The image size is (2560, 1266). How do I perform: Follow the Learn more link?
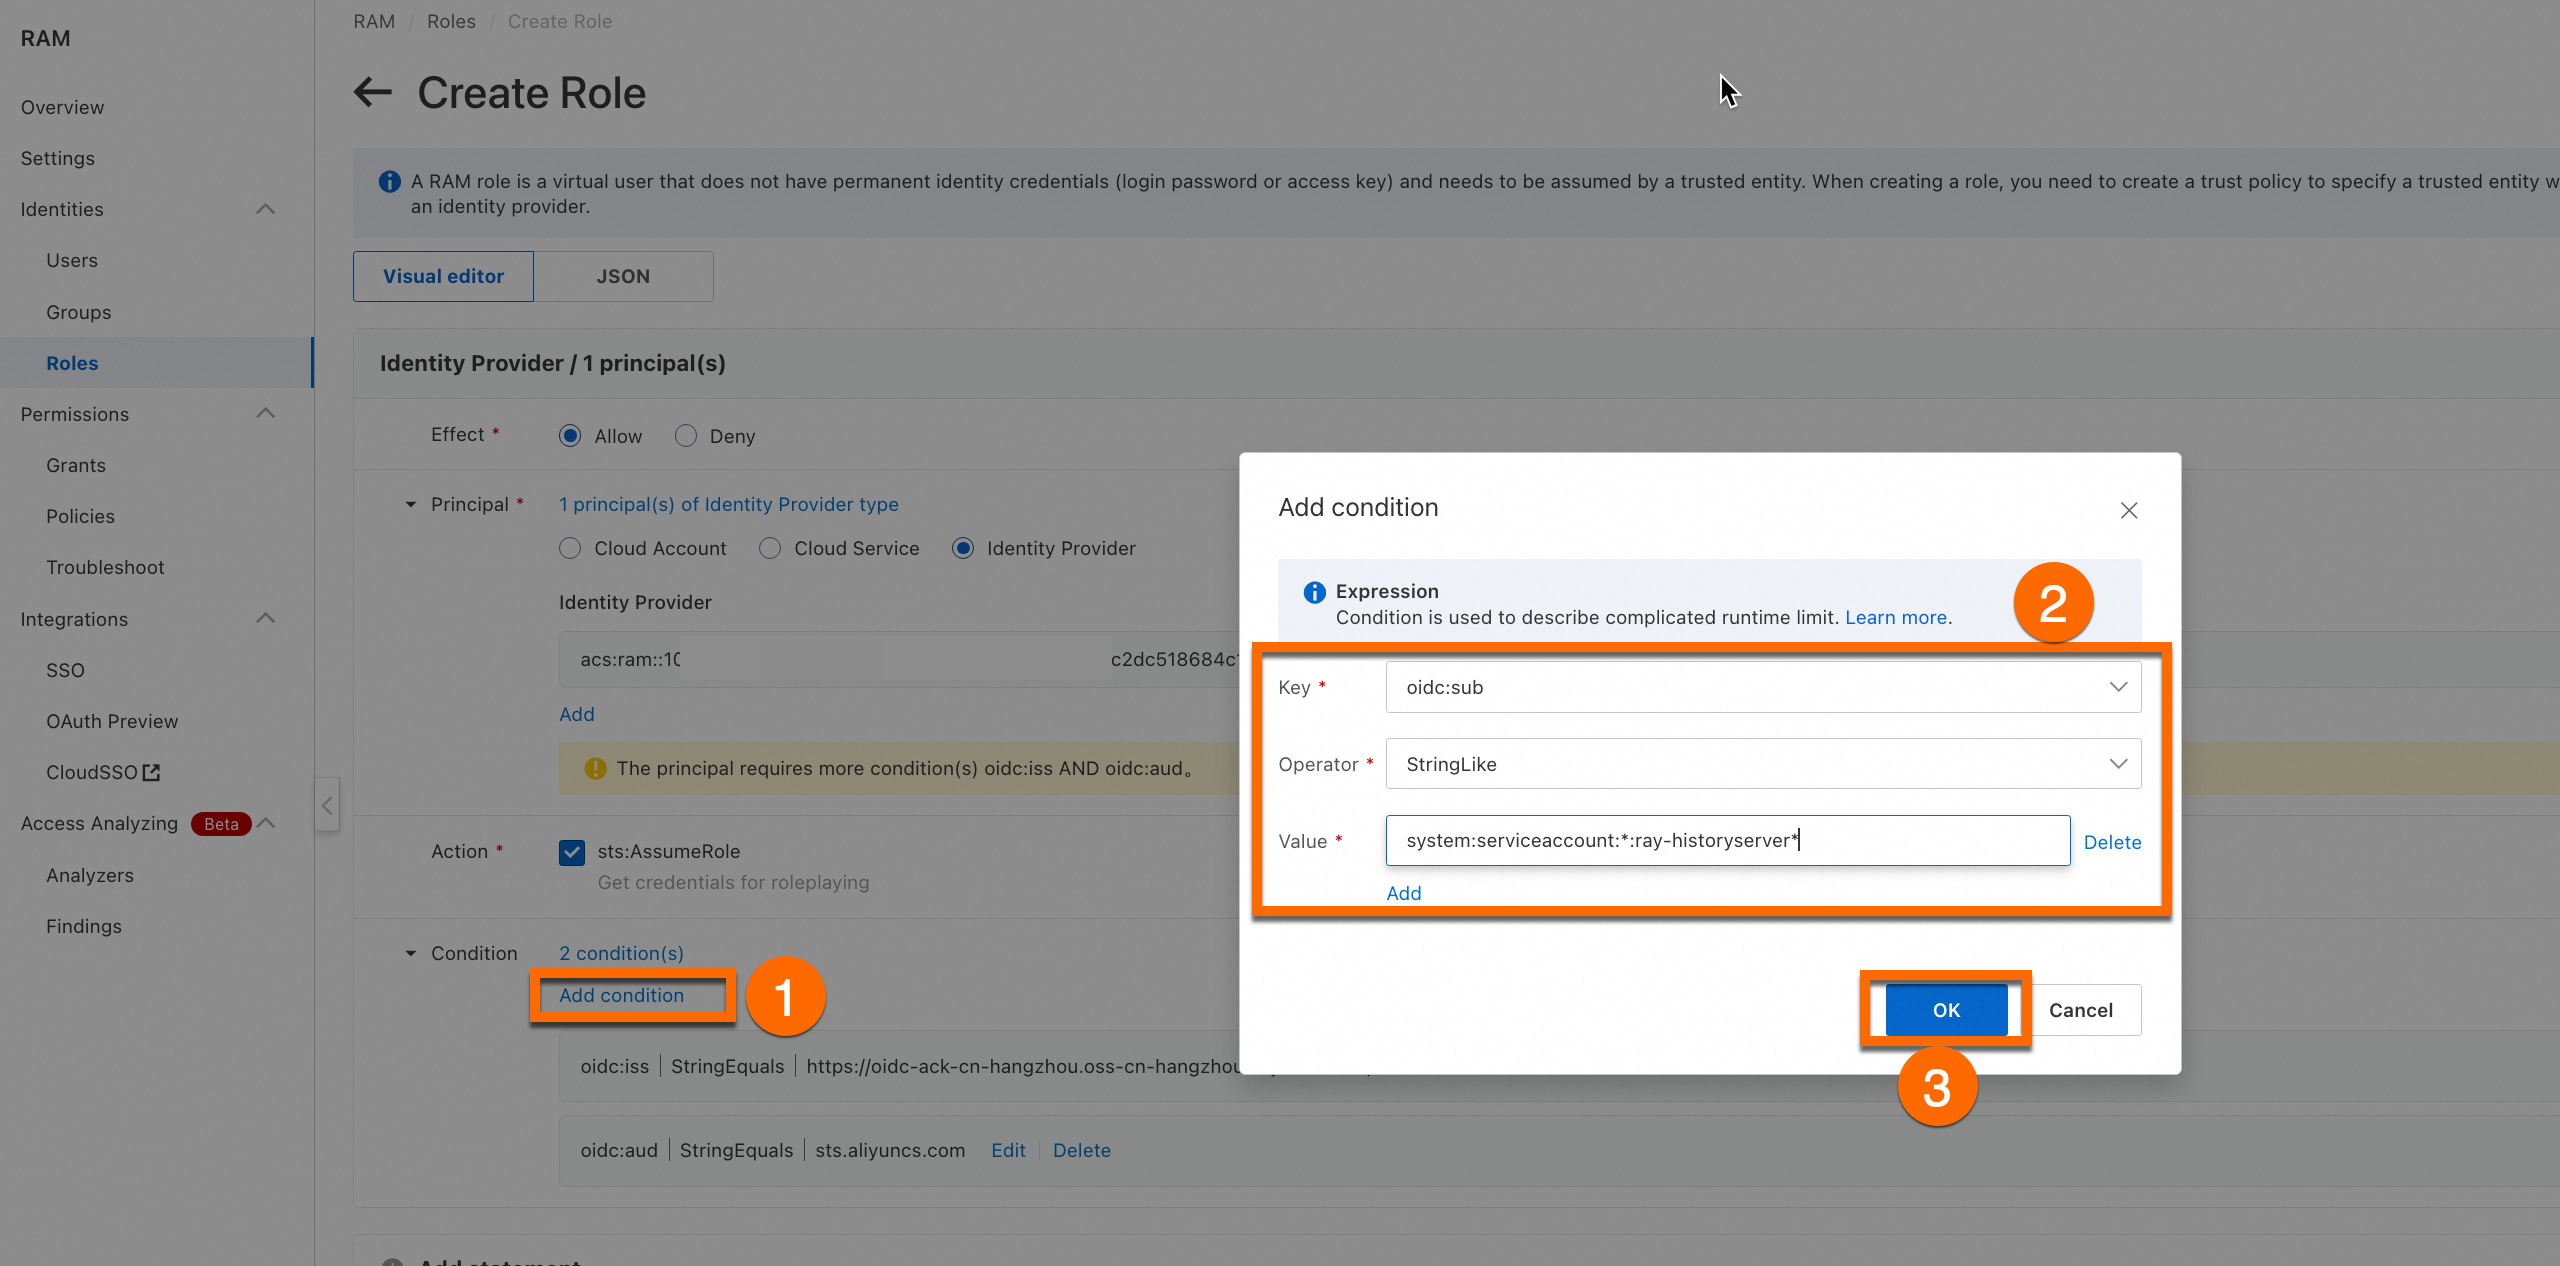tap(1895, 618)
